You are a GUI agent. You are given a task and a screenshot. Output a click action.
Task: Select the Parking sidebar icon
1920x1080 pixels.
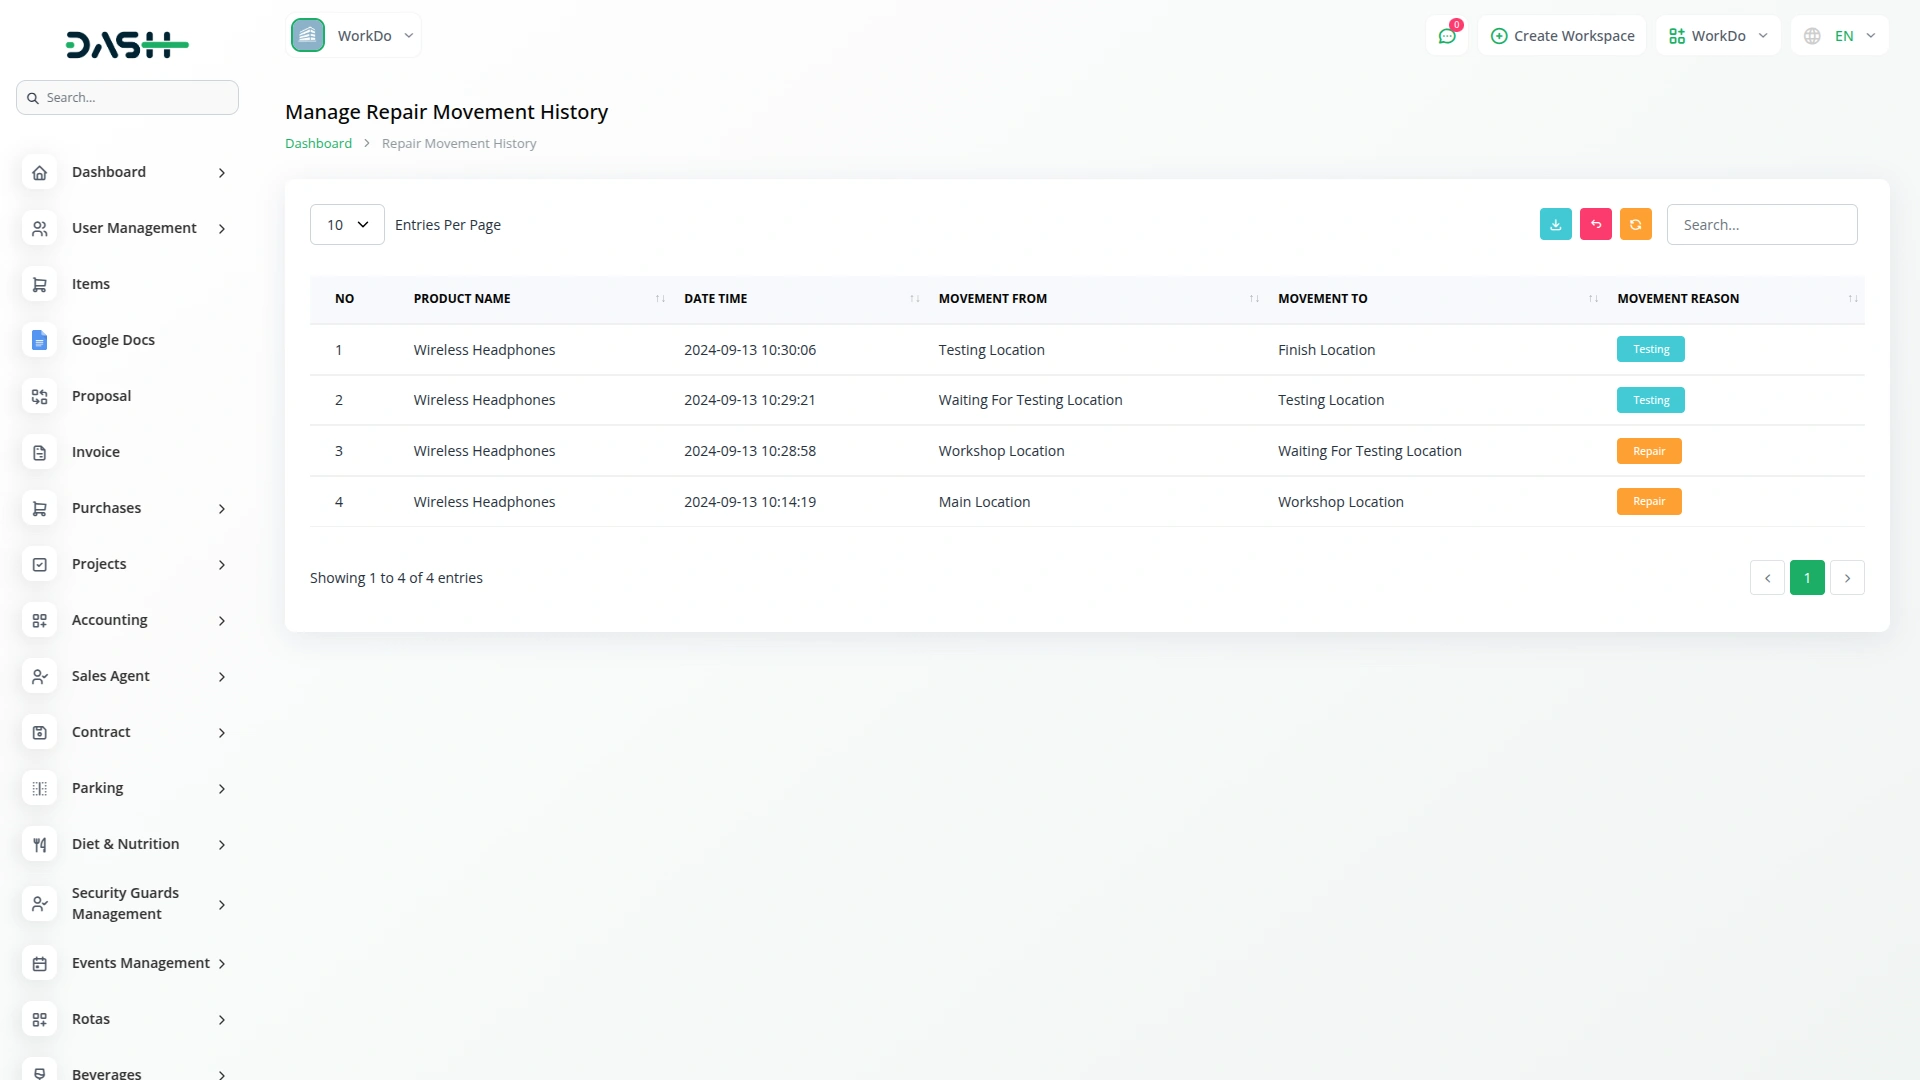[x=39, y=789]
